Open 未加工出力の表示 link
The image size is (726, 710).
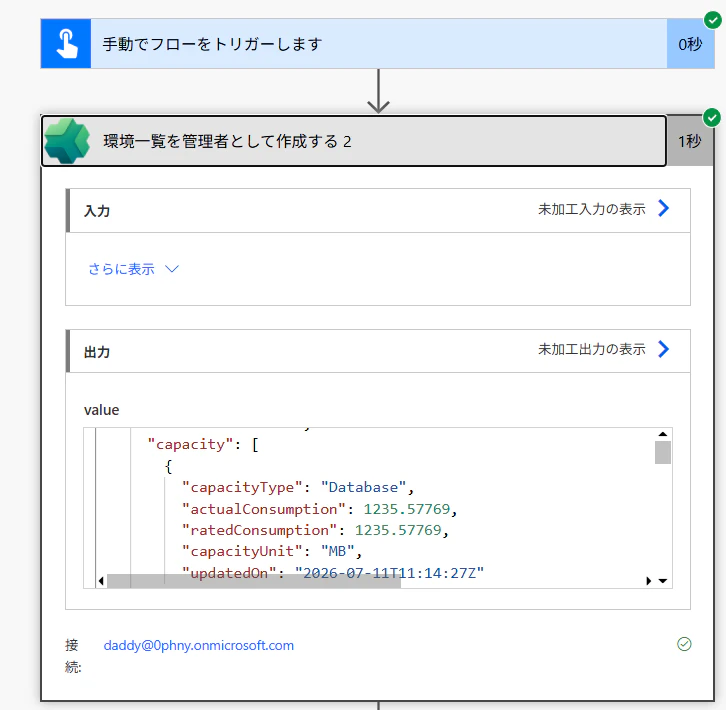(x=591, y=349)
